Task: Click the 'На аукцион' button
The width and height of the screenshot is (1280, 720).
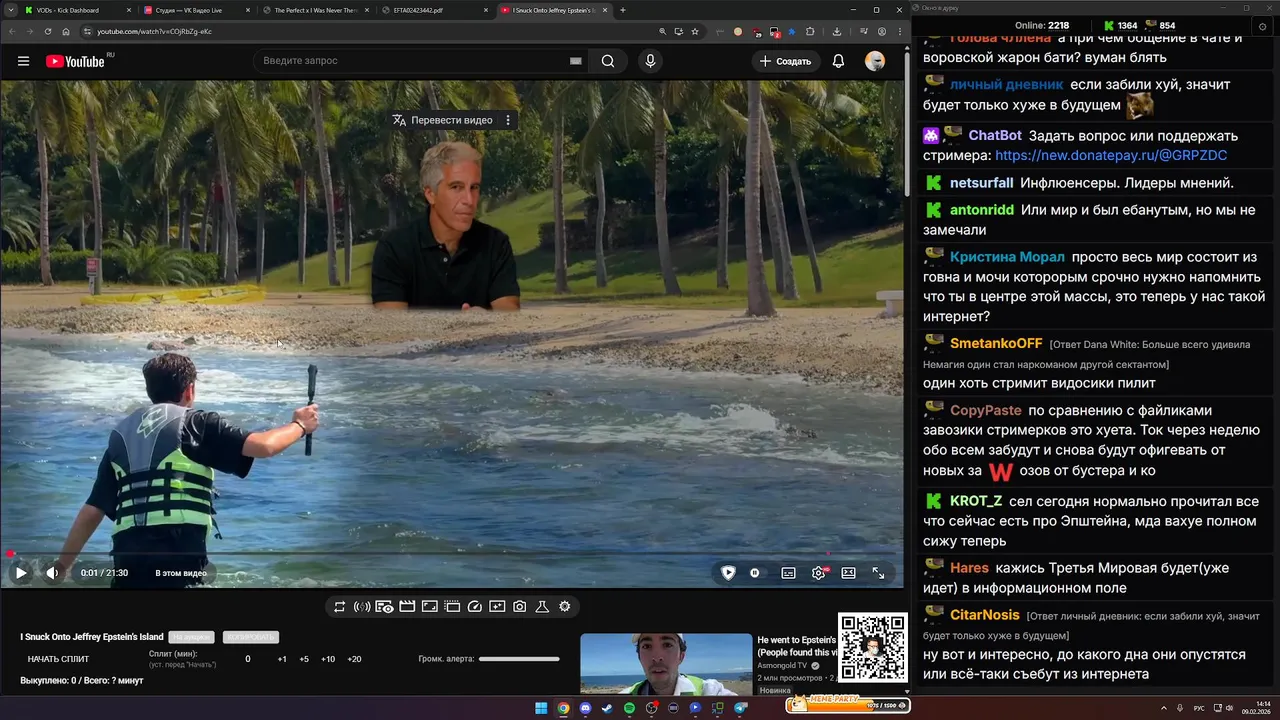Action: click(191, 637)
